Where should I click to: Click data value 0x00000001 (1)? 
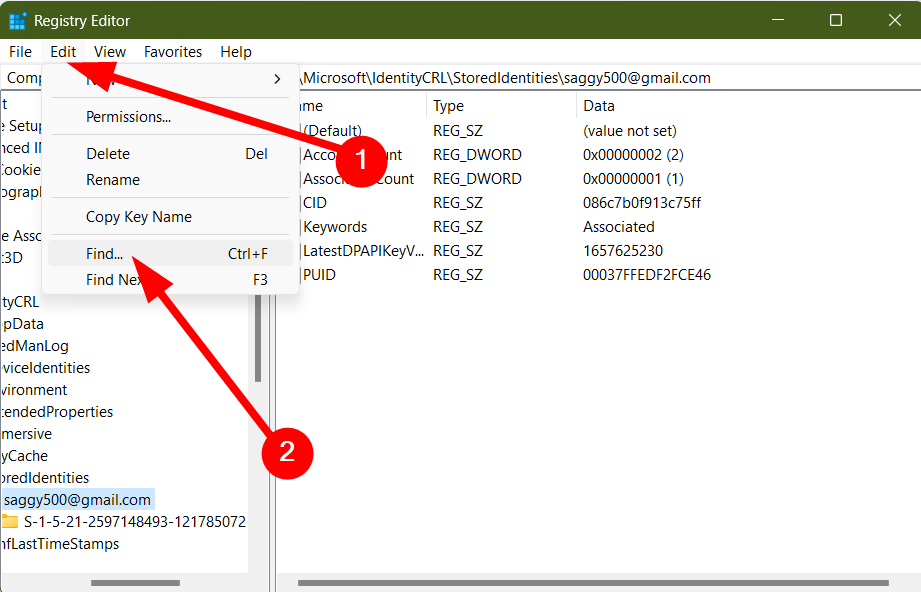(x=633, y=179)
